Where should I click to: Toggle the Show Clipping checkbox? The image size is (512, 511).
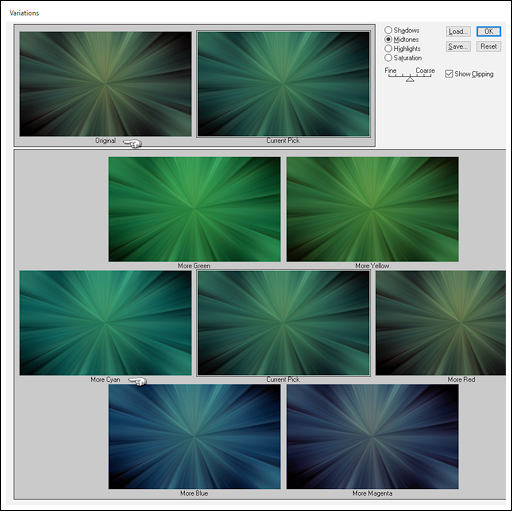[x=449, y=74]
